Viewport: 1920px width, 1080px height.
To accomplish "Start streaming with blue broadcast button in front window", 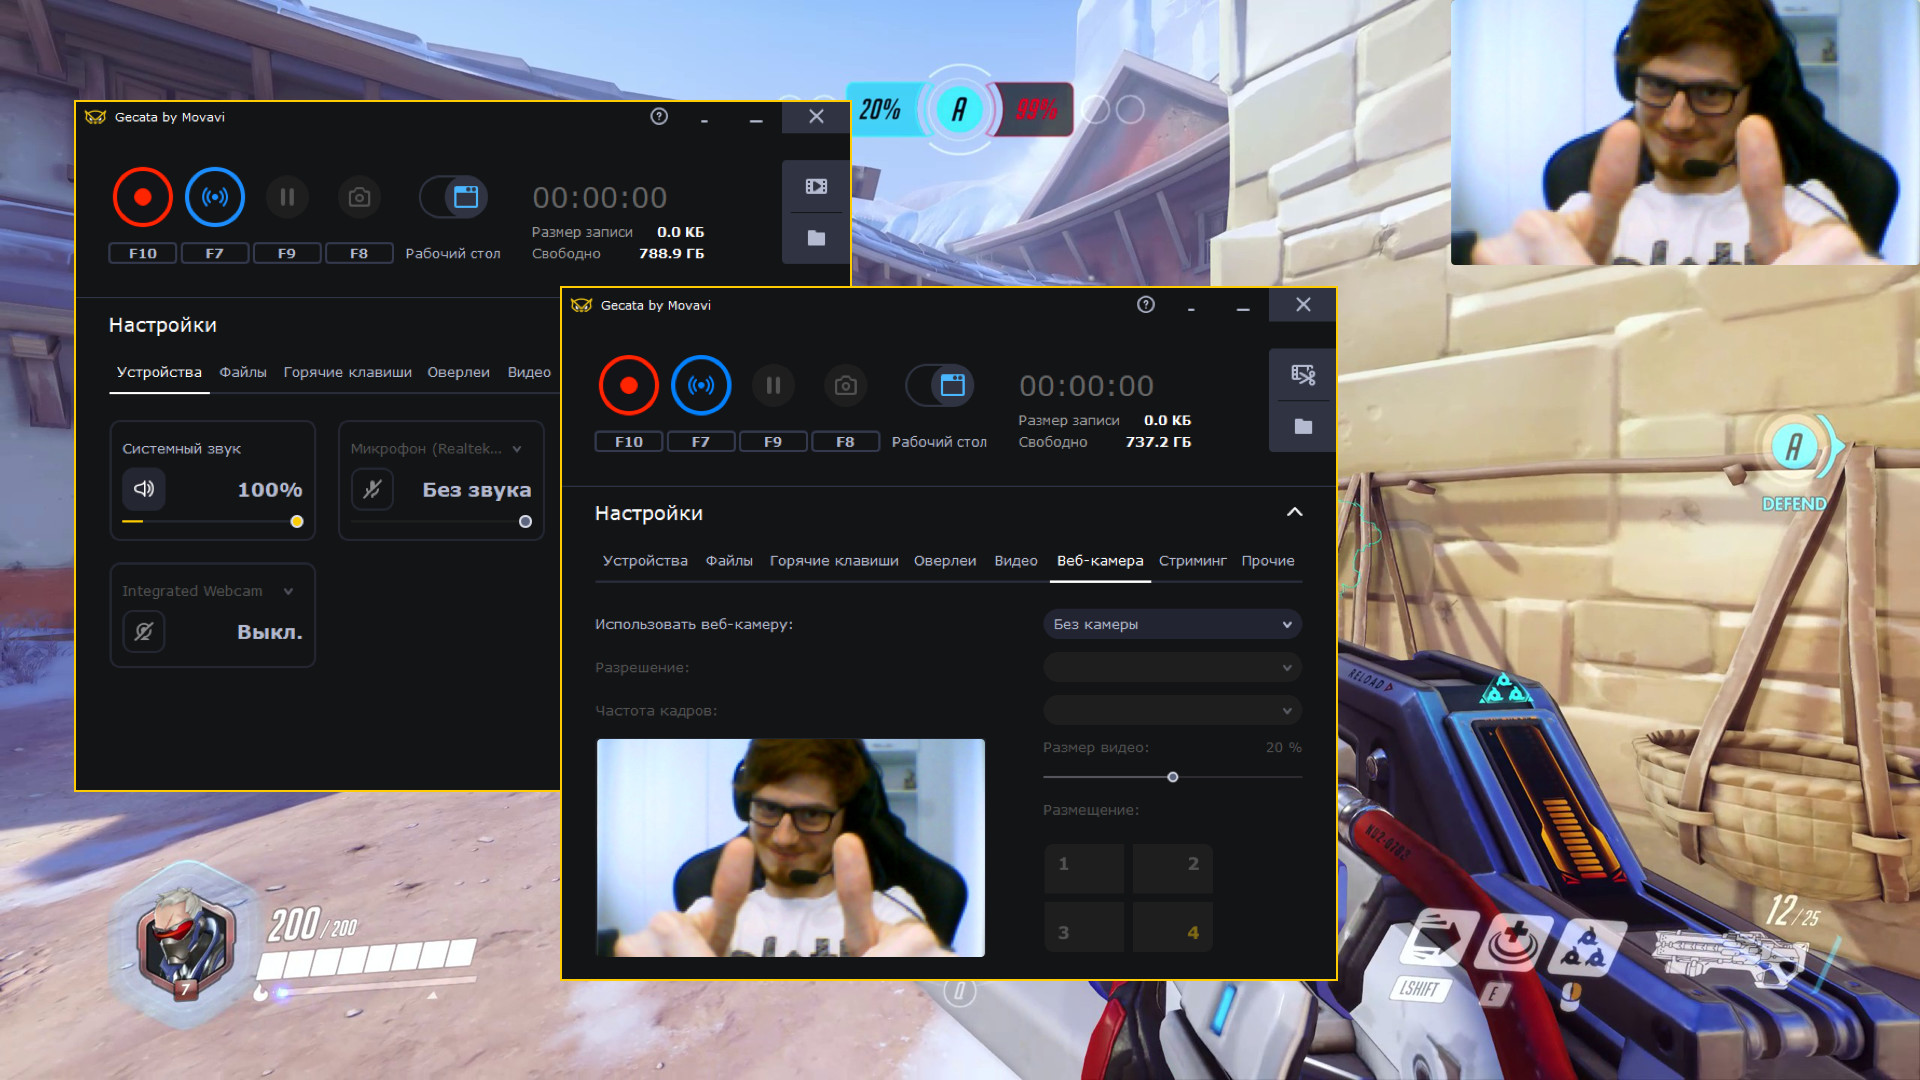I will [701, 385].
